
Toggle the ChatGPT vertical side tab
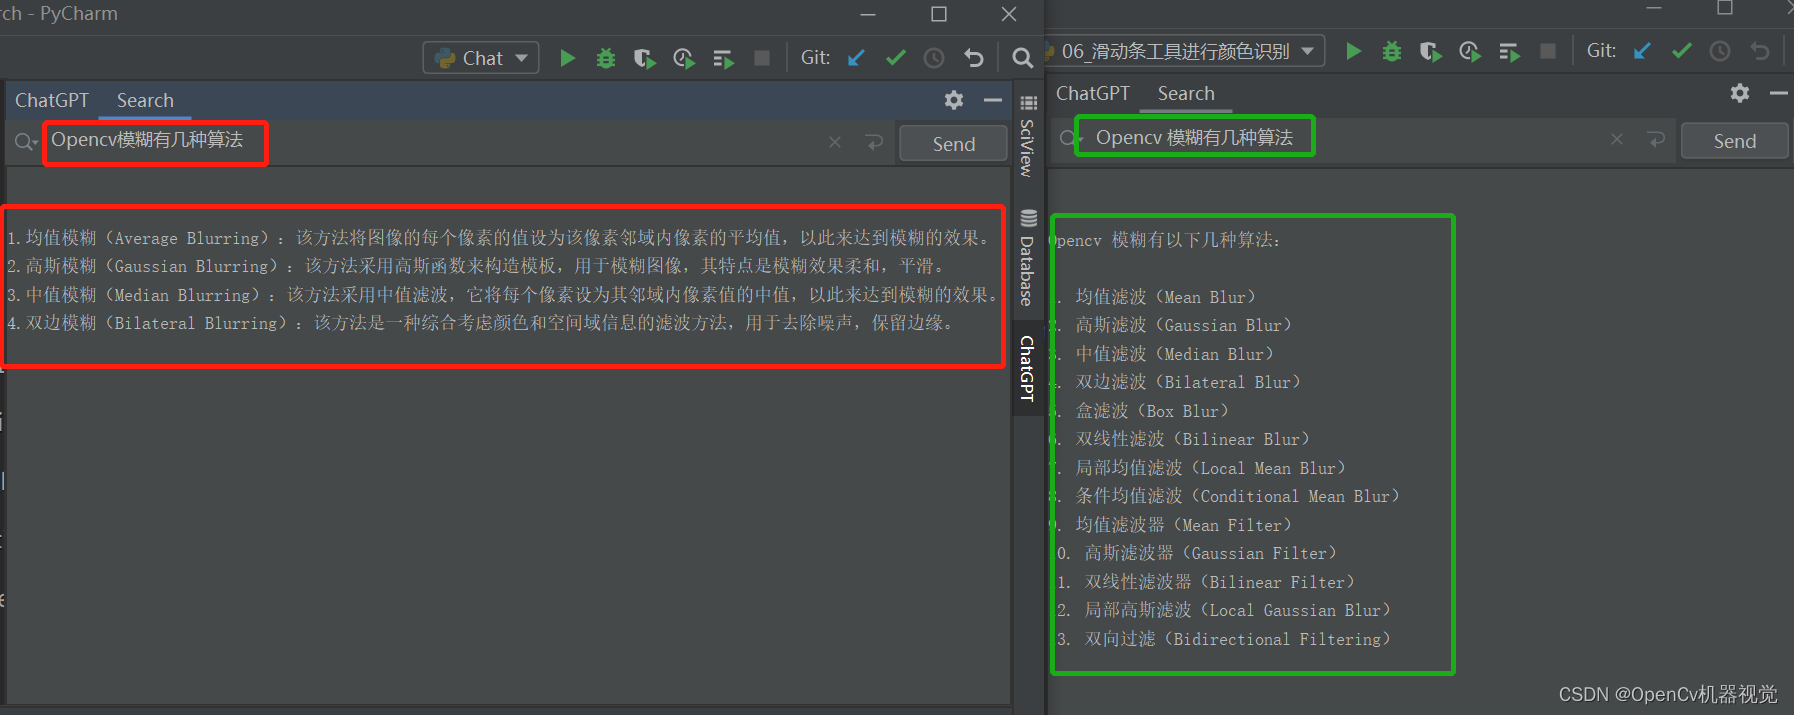tap(1027, 368)
